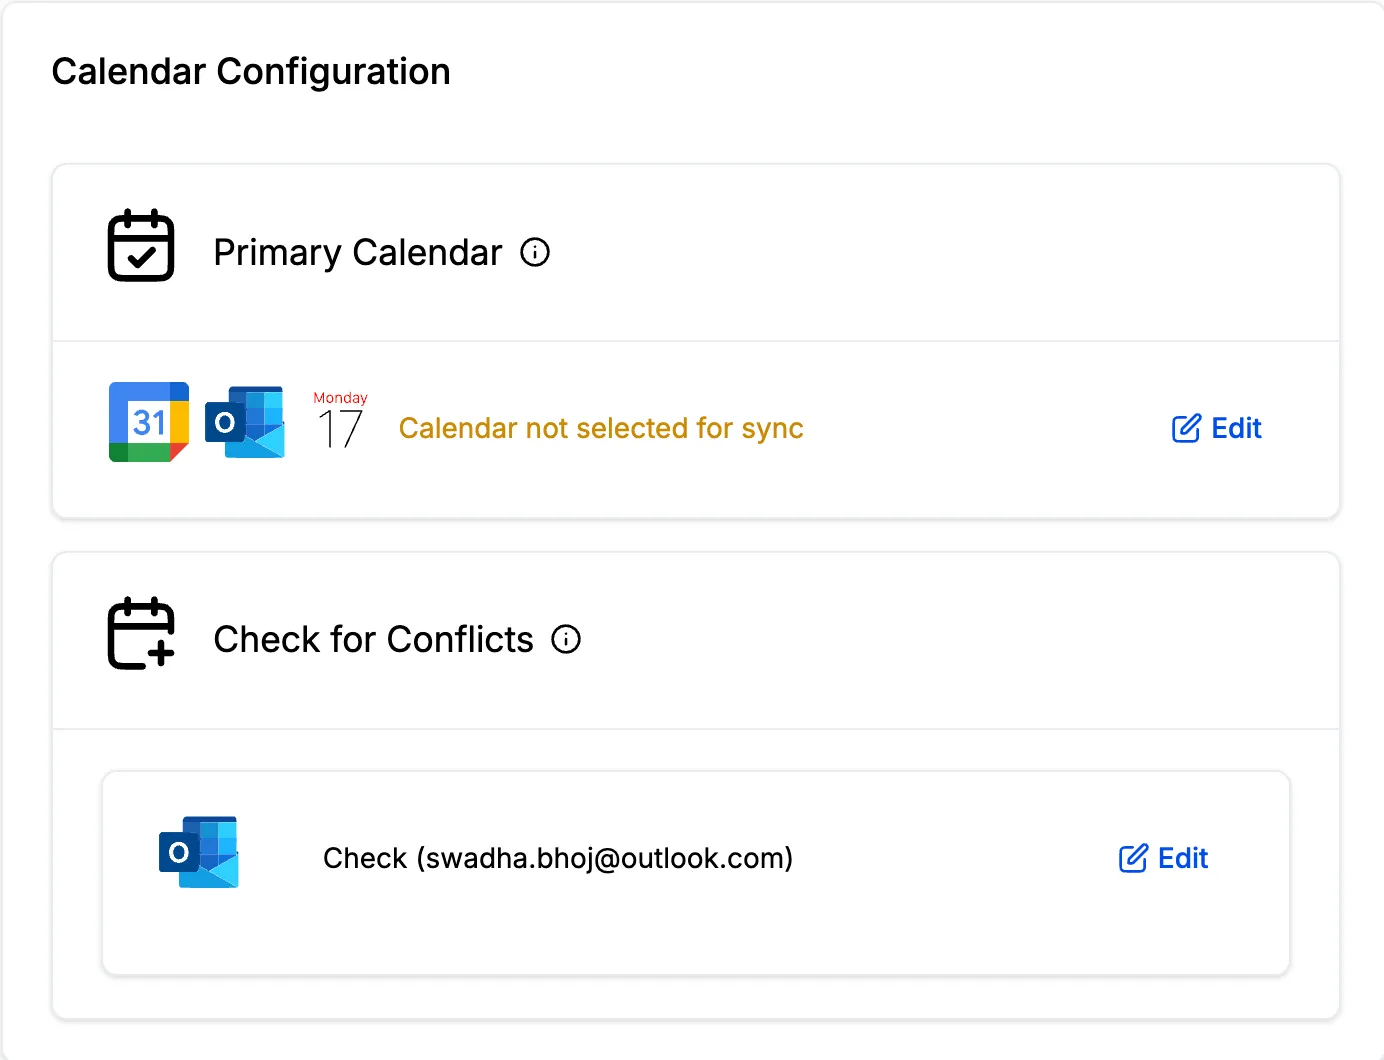Click the Check for Conflicts calendar-plus icon
The width and height of the screenshot is (1384, 1060).
(141, 633)
